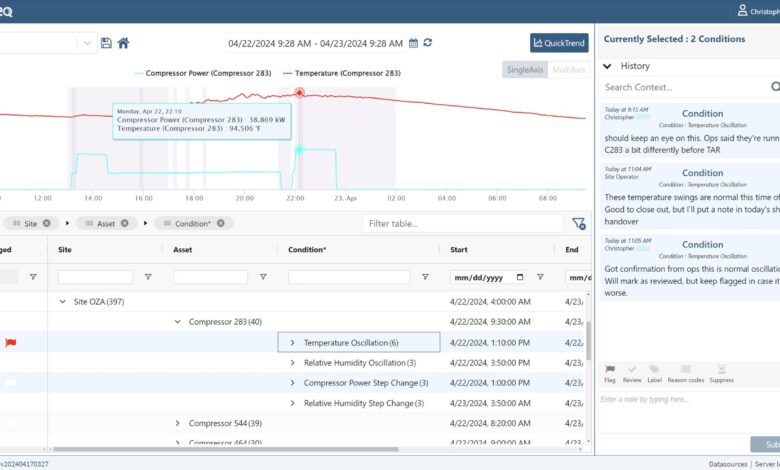Click the QuickTrend button
This screenshot has height=470, width=780.
[559, 43]
